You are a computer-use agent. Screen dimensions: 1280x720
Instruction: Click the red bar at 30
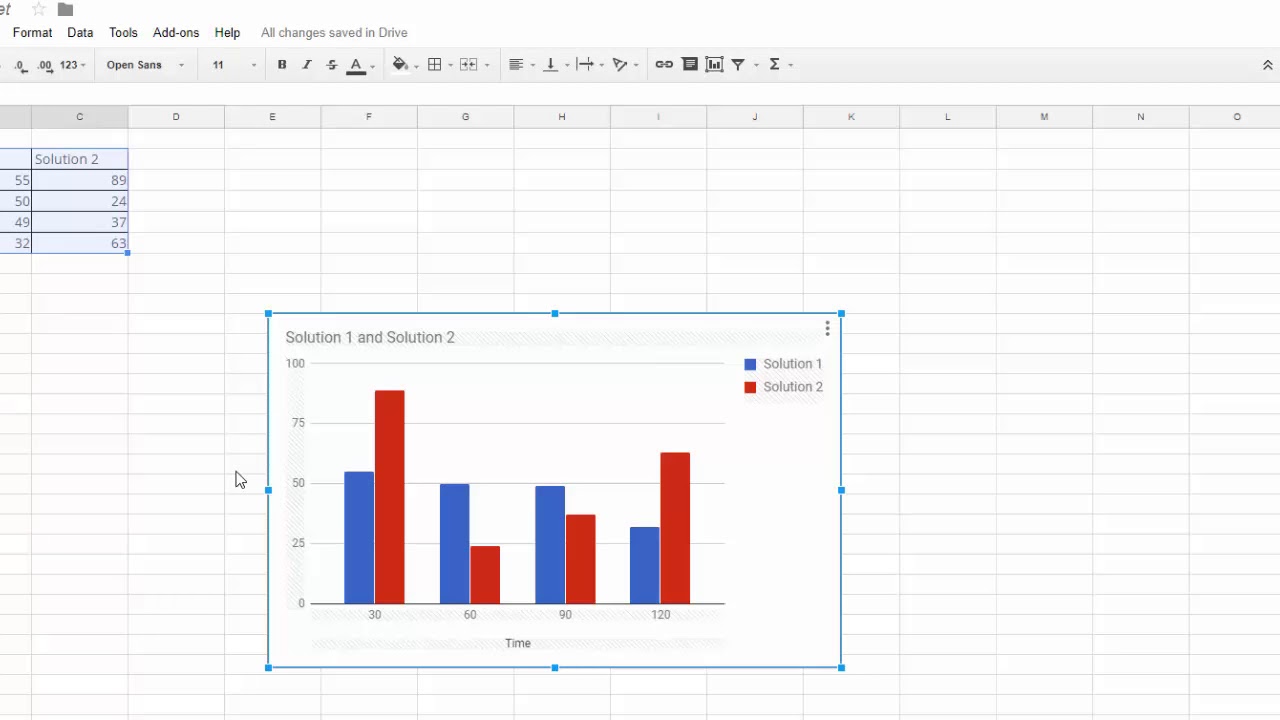click(390, 497)
